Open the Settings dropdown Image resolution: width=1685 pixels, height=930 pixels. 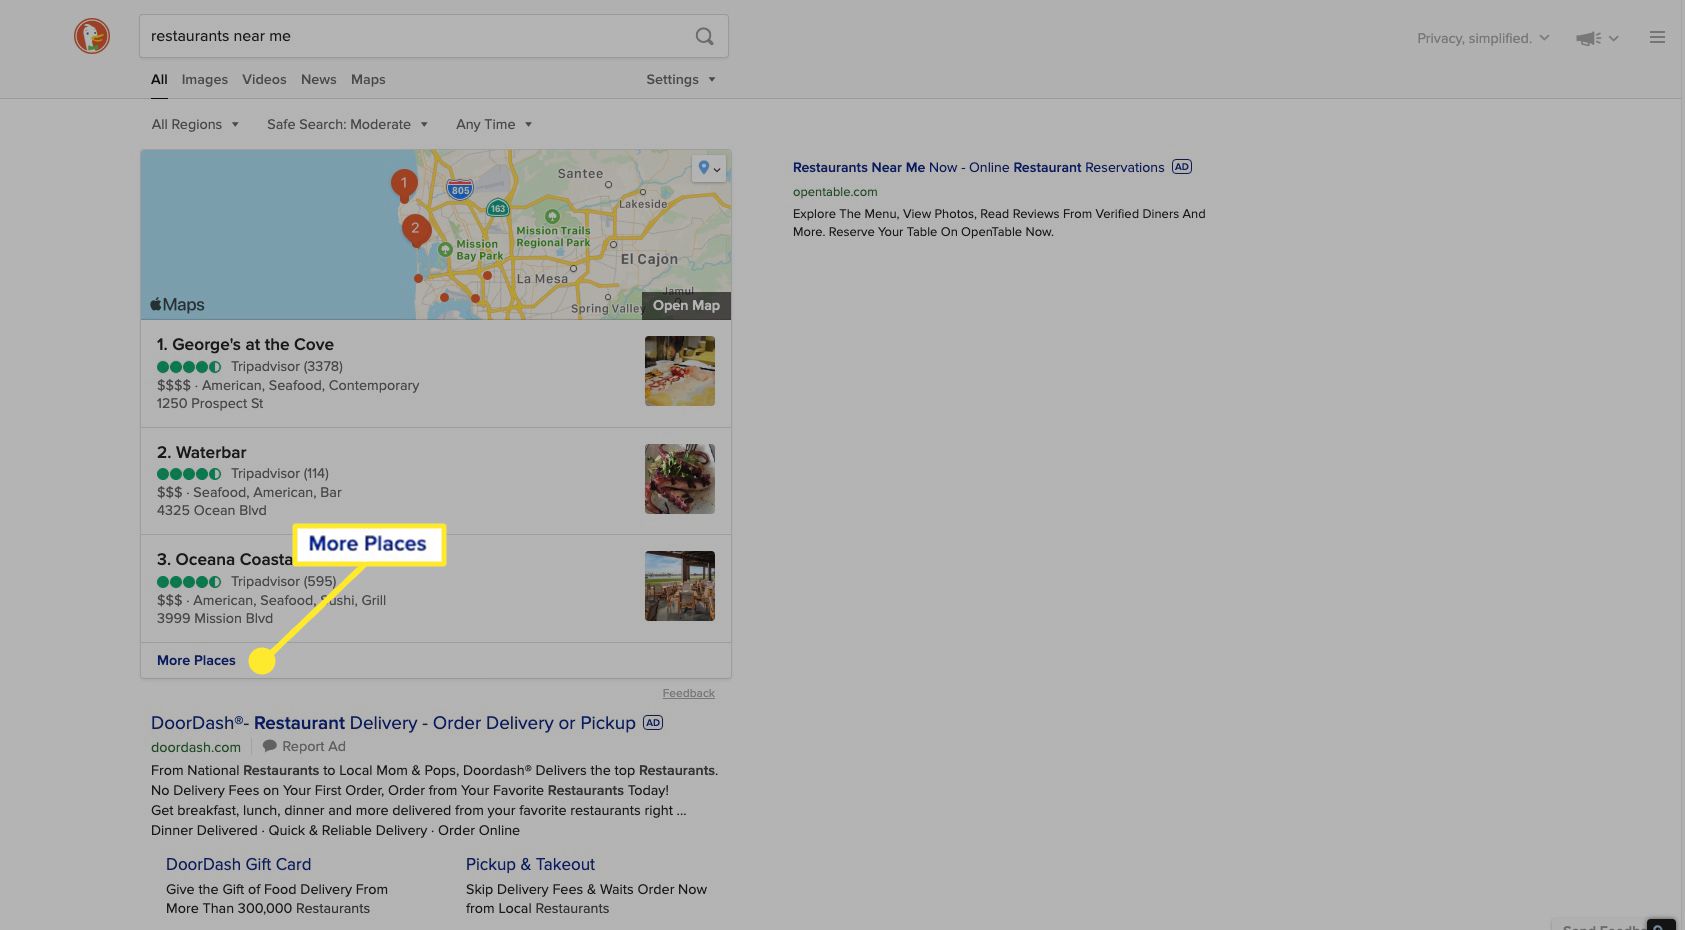point(681,79)
